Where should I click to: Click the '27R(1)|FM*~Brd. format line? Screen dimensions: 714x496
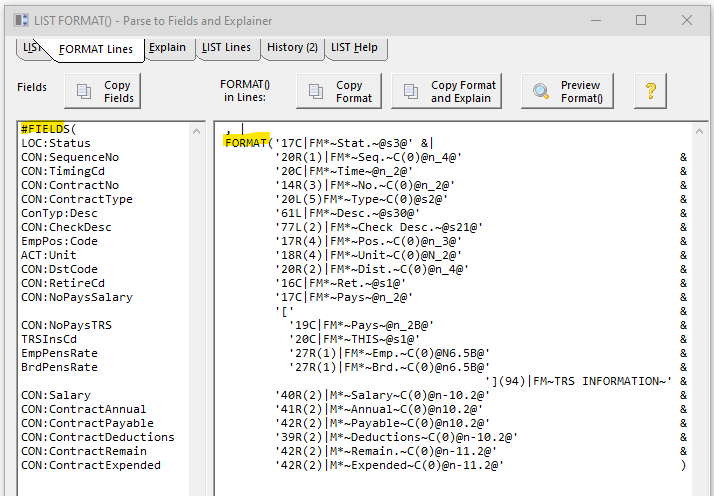pos(389,367)
